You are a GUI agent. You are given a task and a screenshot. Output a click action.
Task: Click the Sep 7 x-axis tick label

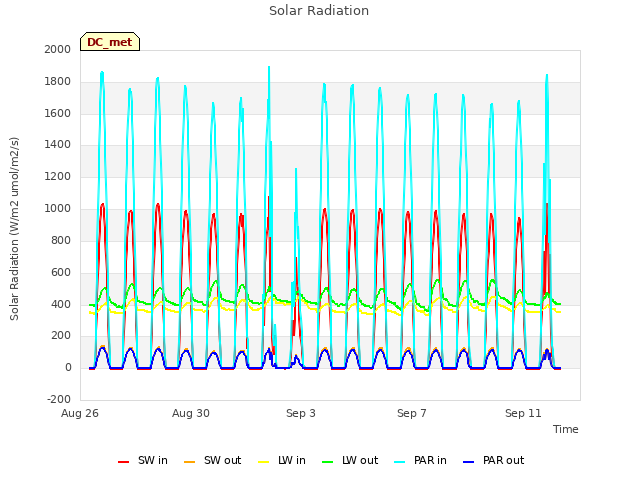412,413
